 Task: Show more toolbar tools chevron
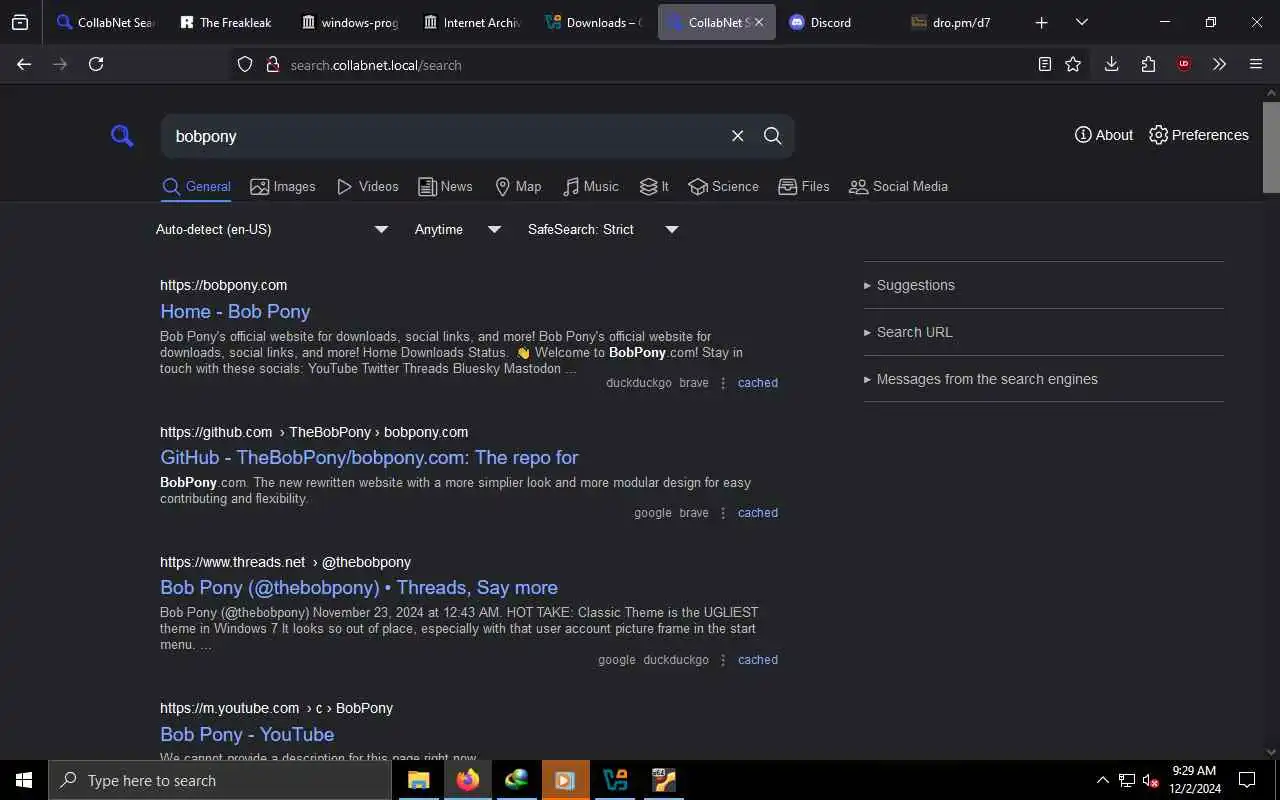pos(1219,64)
